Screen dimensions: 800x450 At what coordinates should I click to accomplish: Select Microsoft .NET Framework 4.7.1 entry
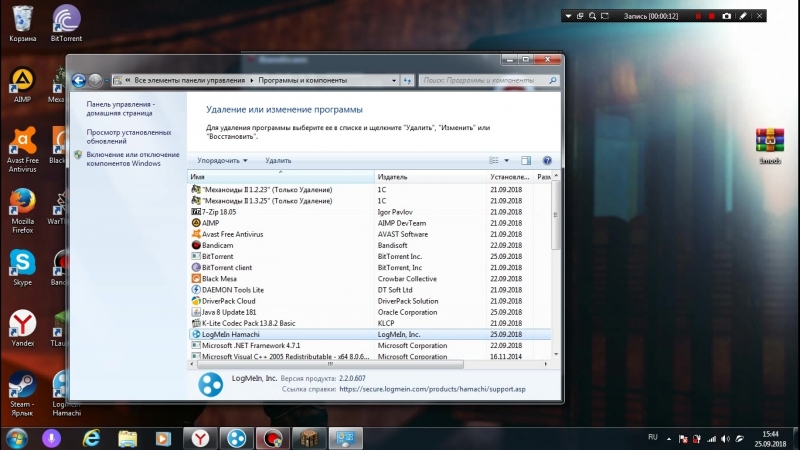[x=369, y=345]
